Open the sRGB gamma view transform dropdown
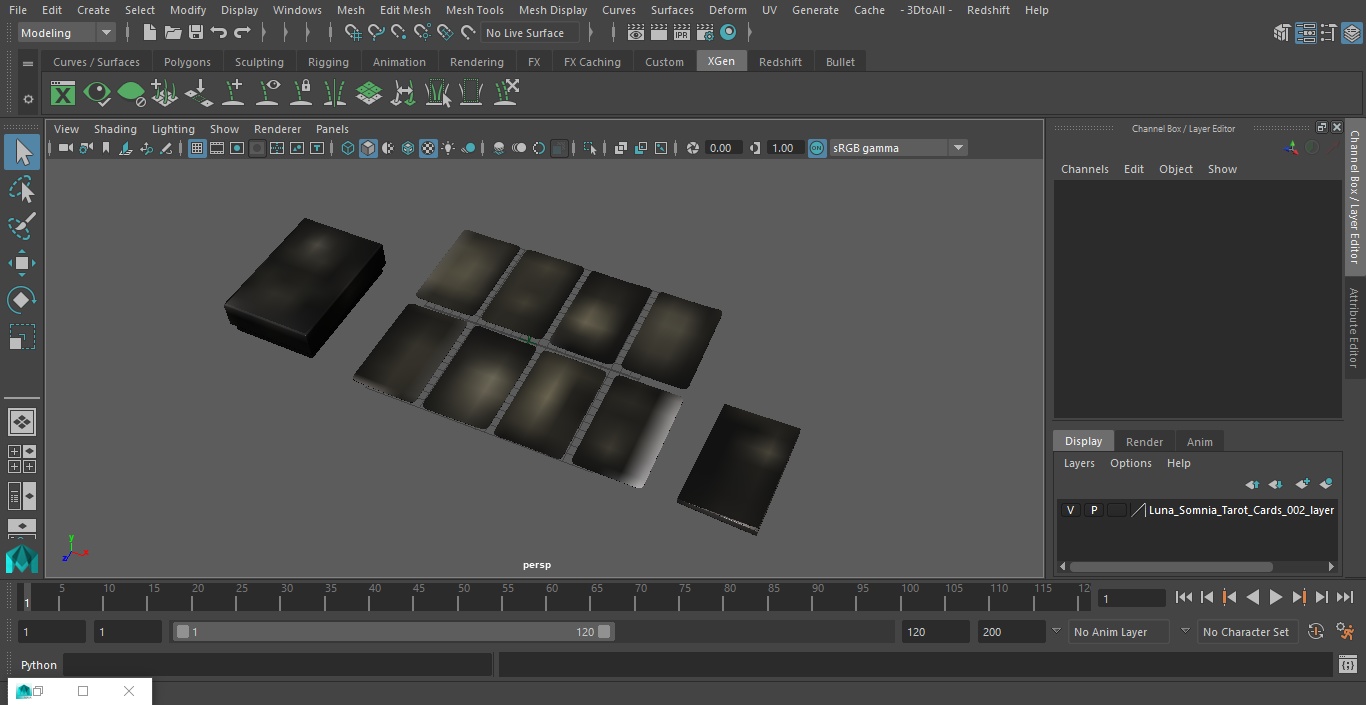The height and width of the screenshot is (705, 1366). point(898,148)
